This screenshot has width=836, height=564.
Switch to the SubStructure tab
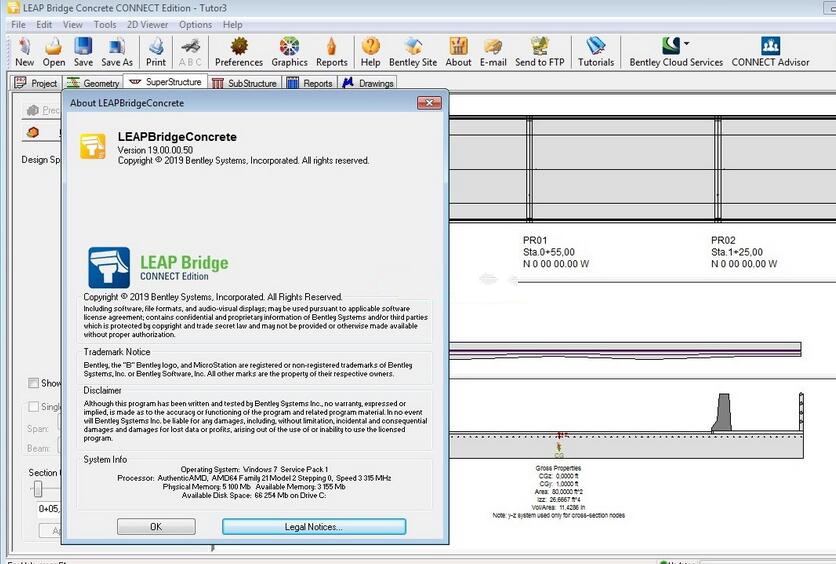245,83
